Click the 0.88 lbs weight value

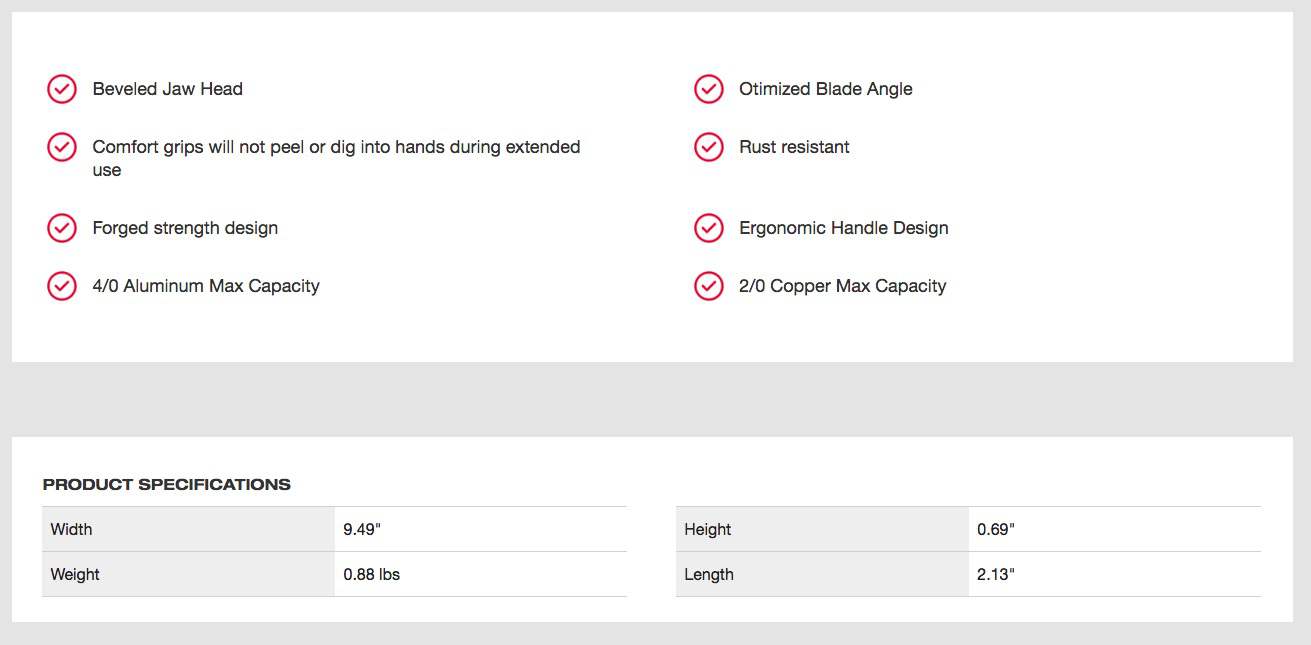tap(372, 574)
